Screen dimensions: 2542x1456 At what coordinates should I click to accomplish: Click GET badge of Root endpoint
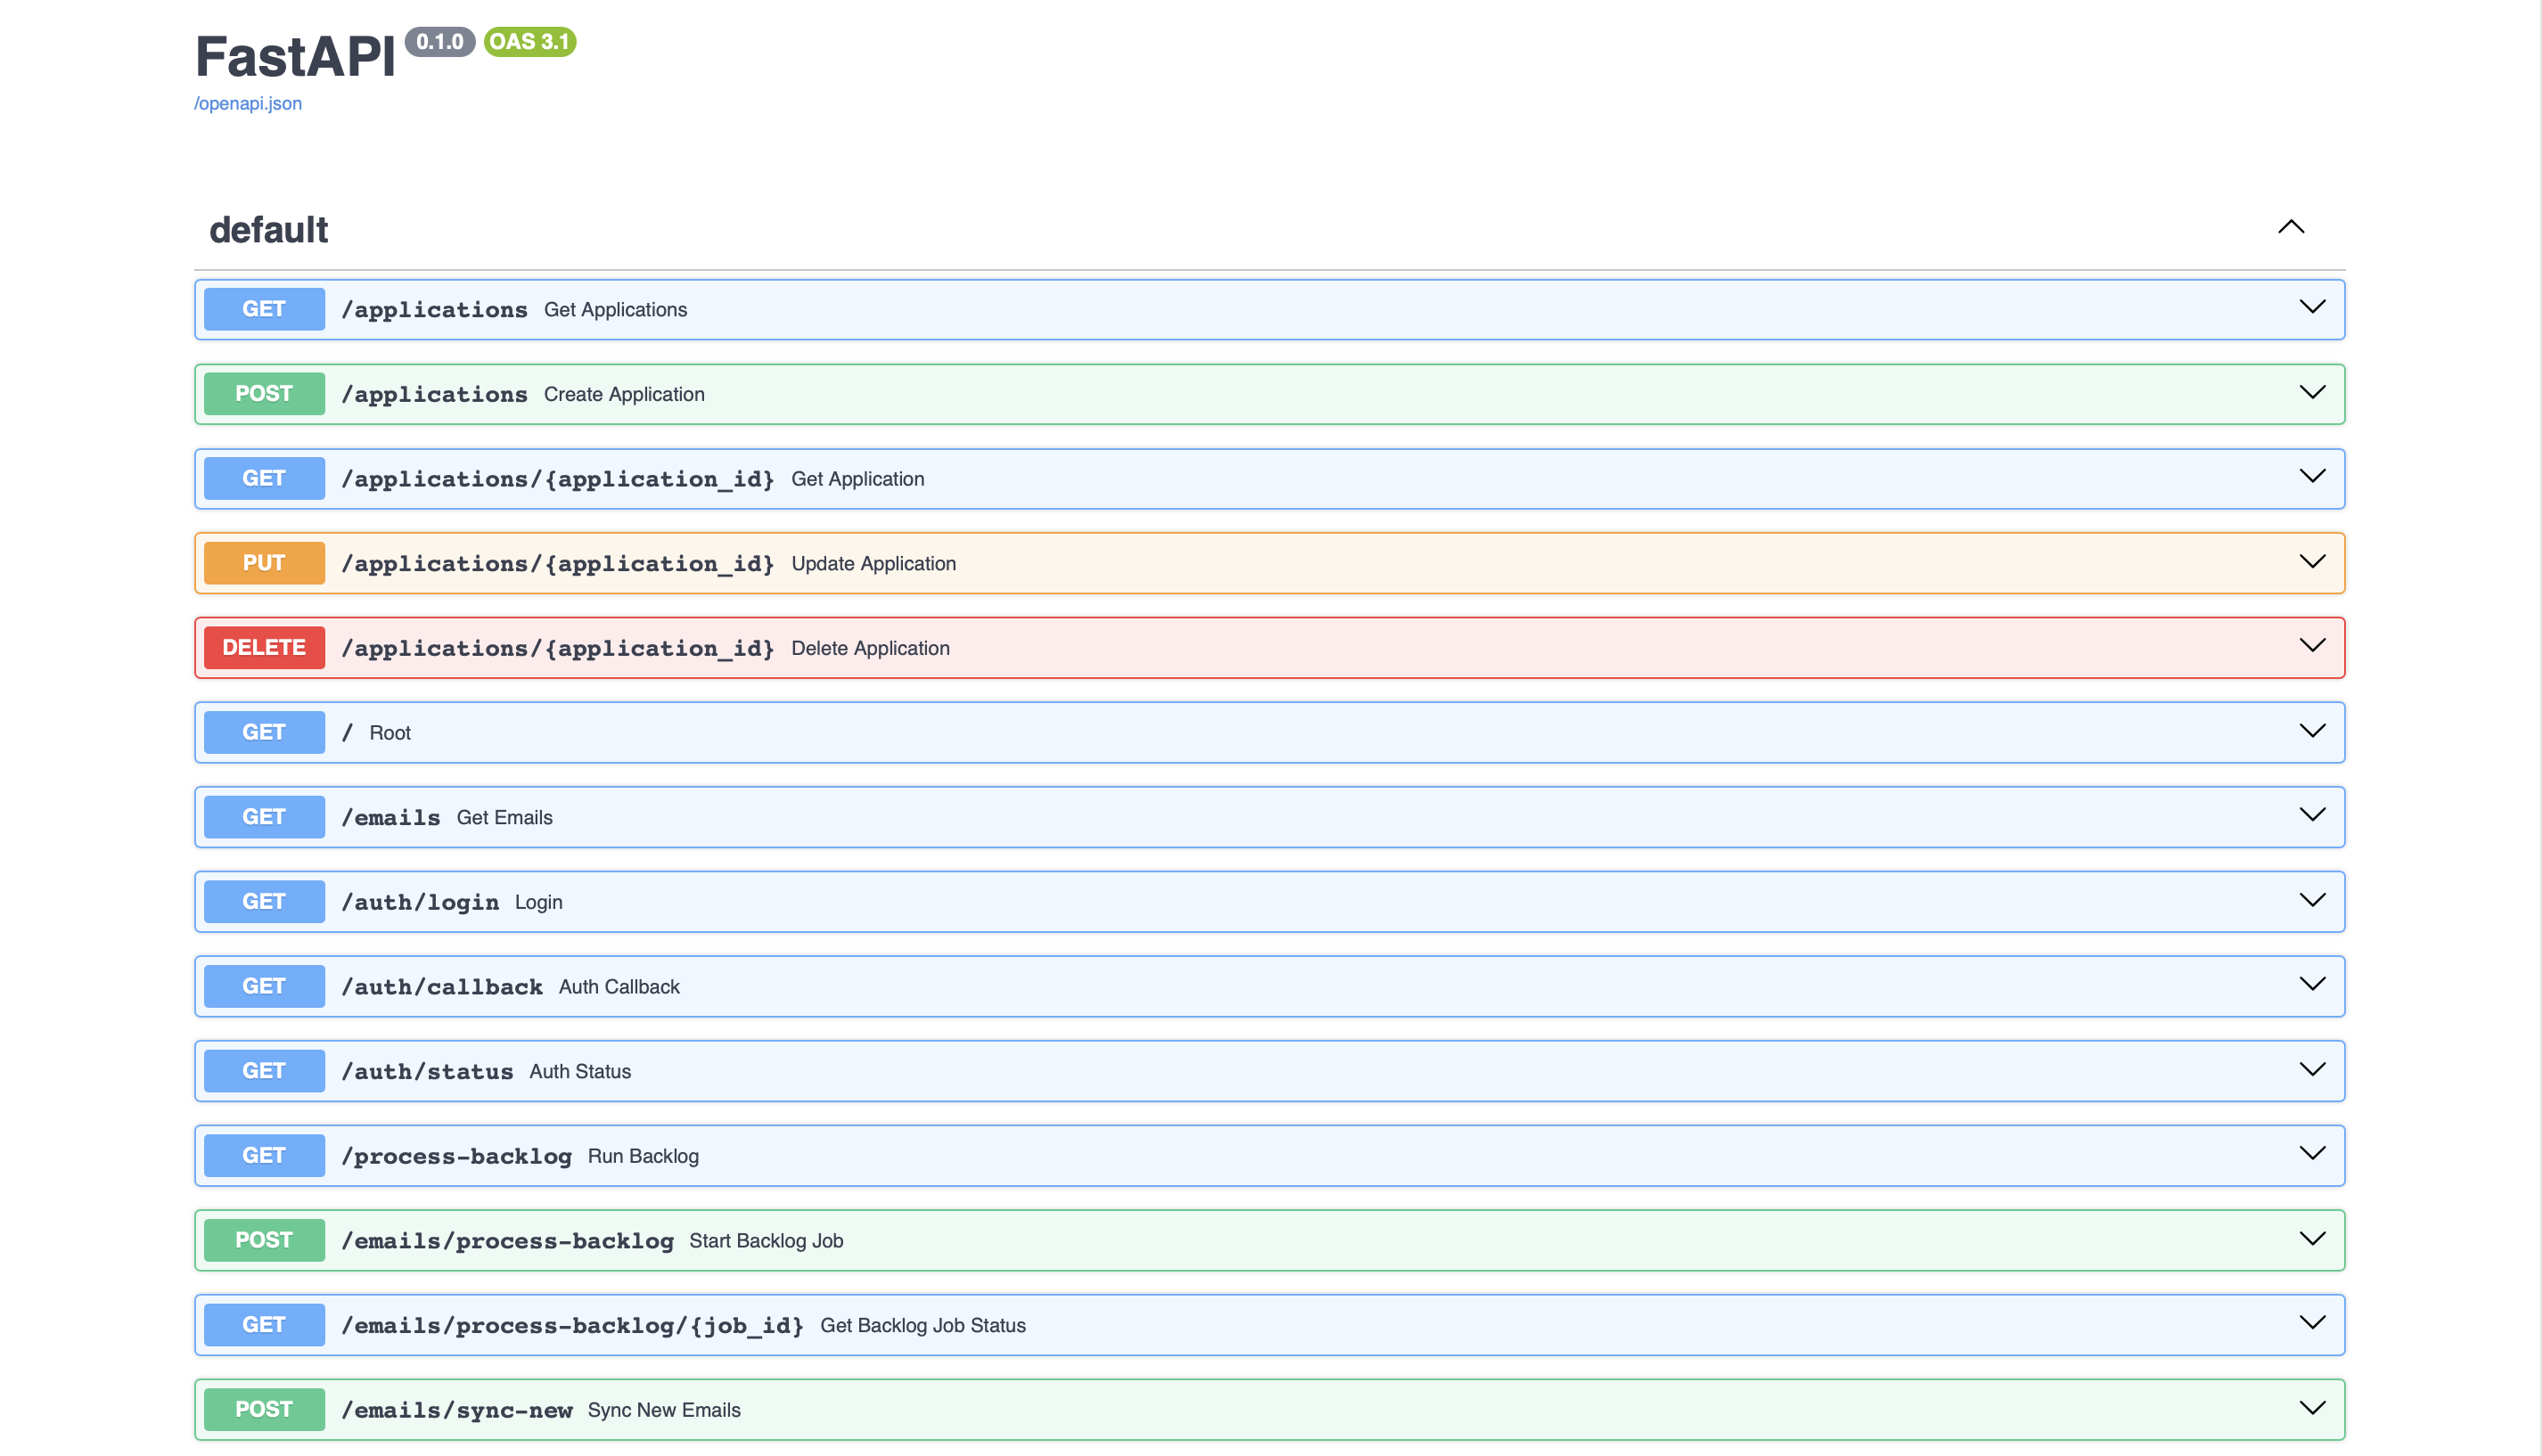coord(264,732)
